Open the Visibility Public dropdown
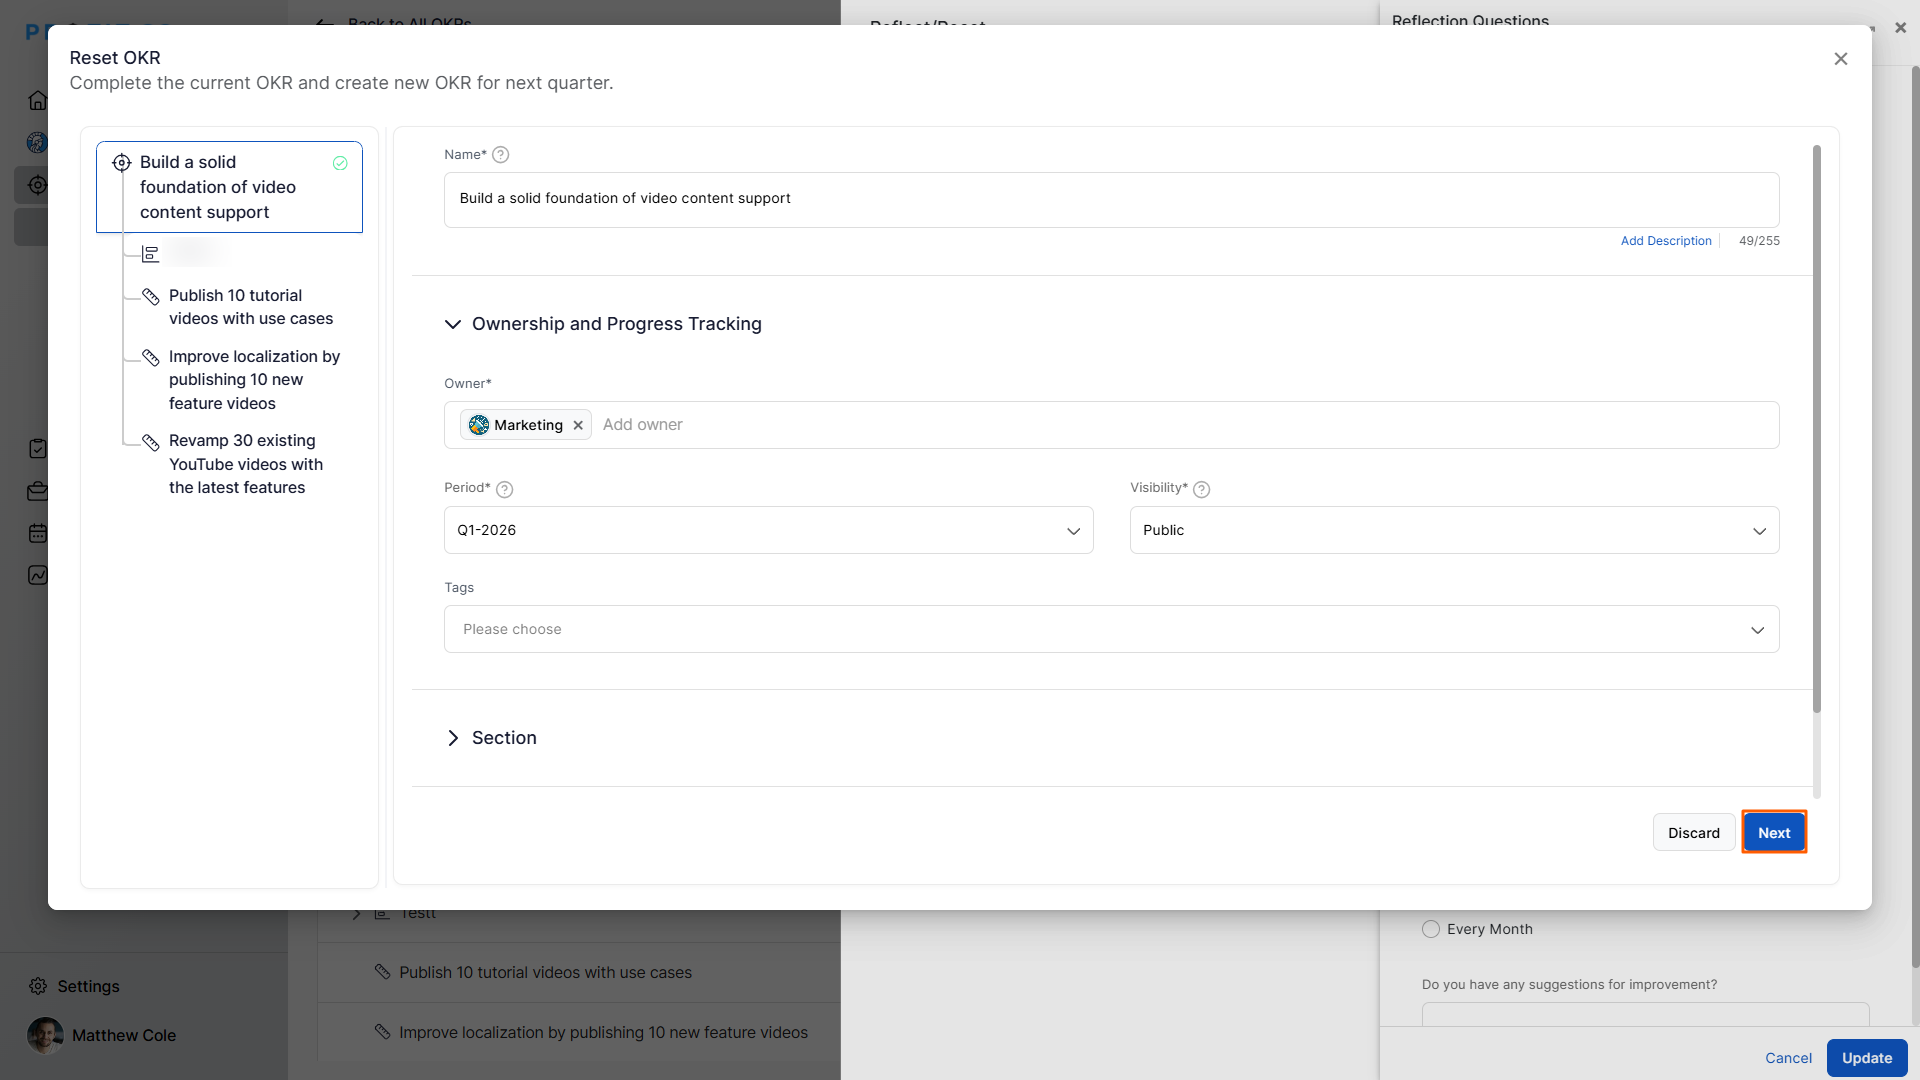Screen dimensions: 1920x1080 pos(1454,530)
